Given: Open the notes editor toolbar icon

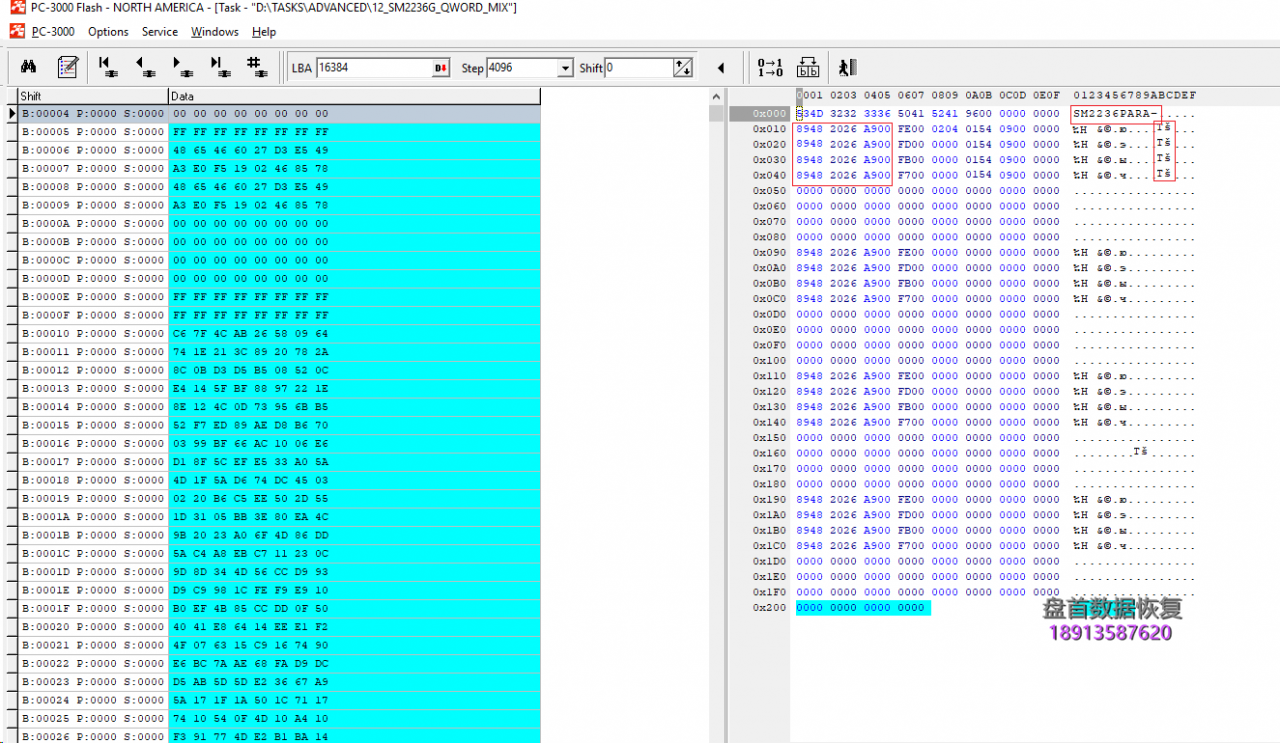Looking at the screenshot, I should 67,67.
